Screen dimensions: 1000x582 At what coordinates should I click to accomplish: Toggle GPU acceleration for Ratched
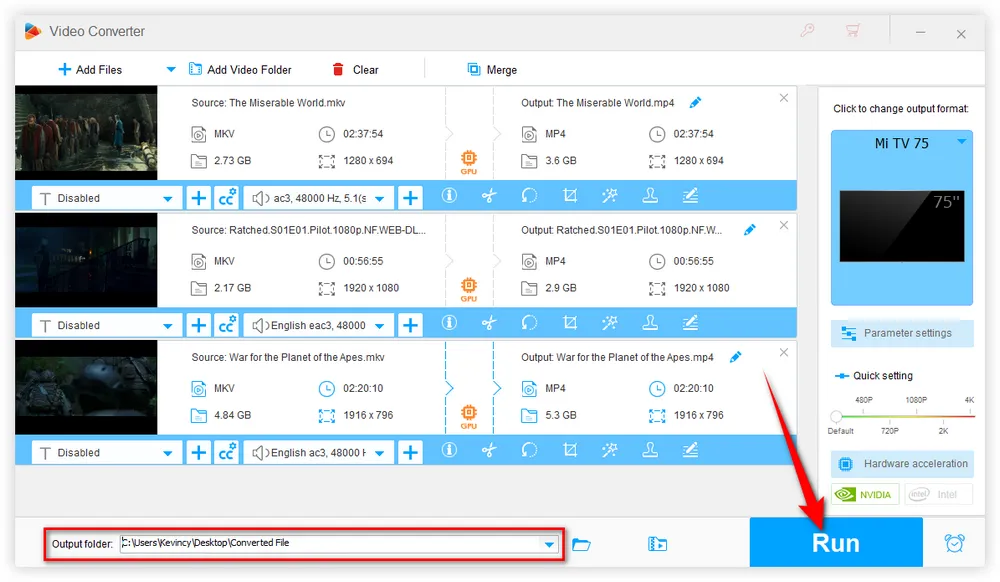pos(469,289)
